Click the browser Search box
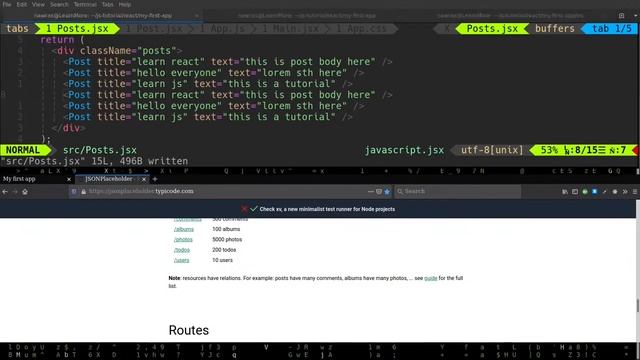This screenshot has height=360, width=640. (x=457, y=191)
